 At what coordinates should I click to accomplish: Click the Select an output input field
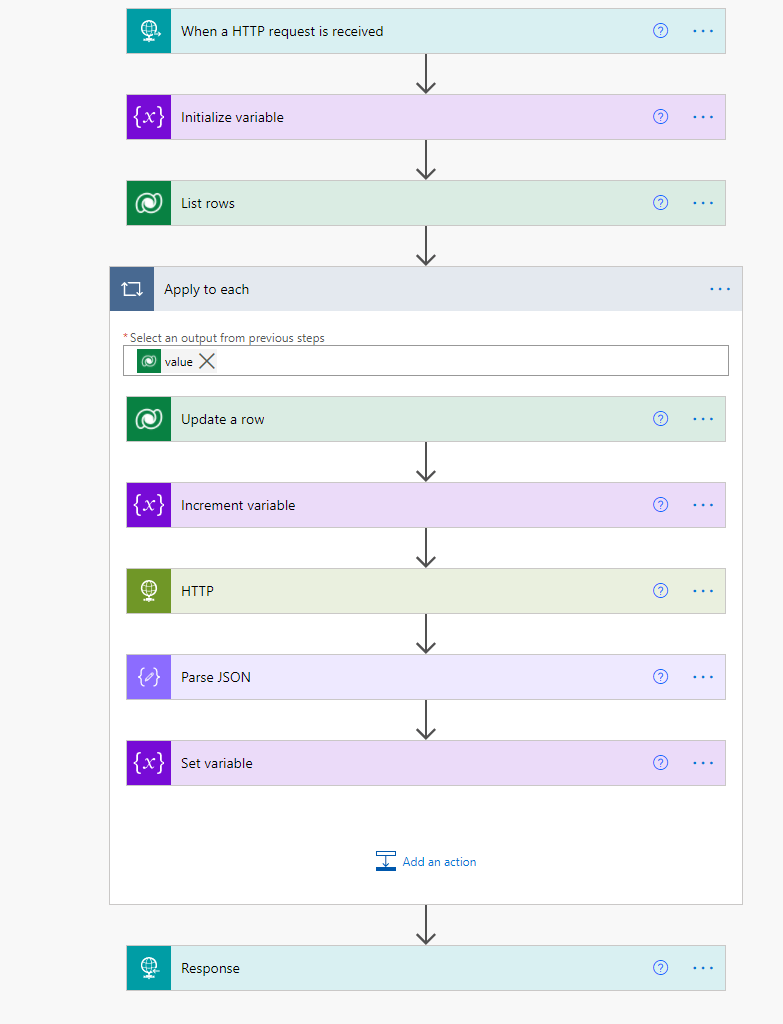[470, 361]
